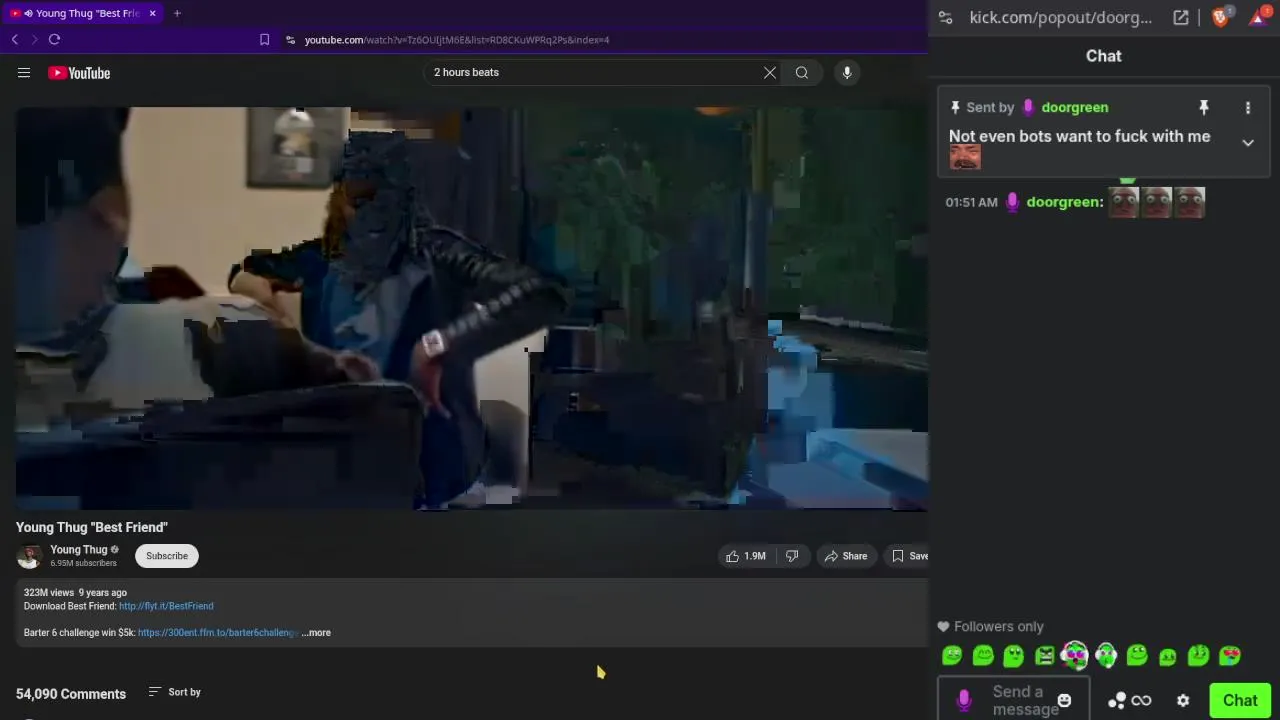The image size is (1280, 720).
Task: Open the emoji picker smiley icon
Action: pyautogui.click(x=1064, y=700)
